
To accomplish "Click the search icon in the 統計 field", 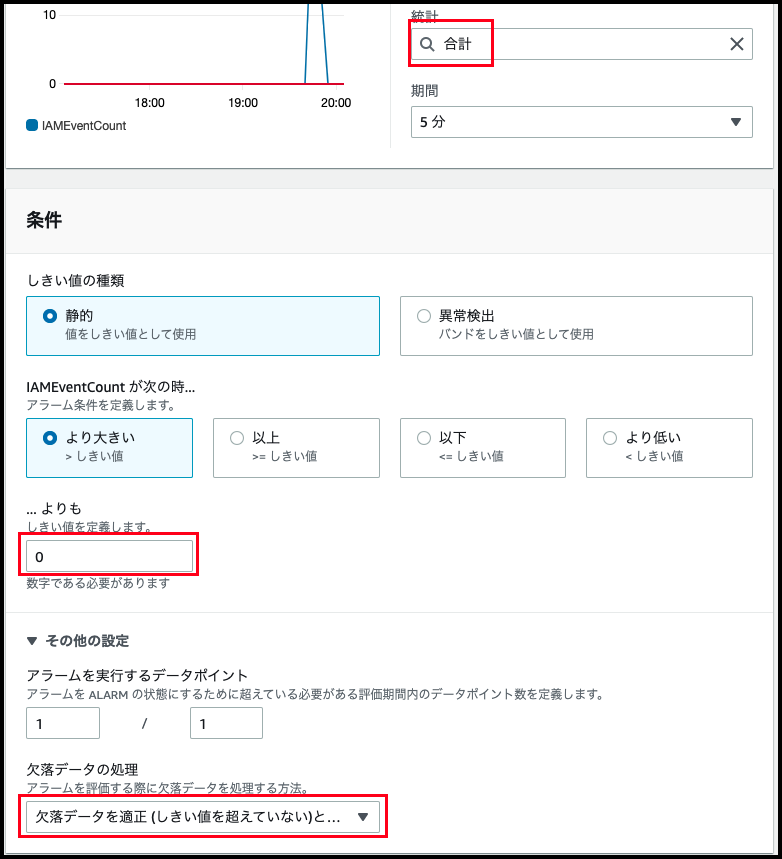I will click(x=427, y=44).
